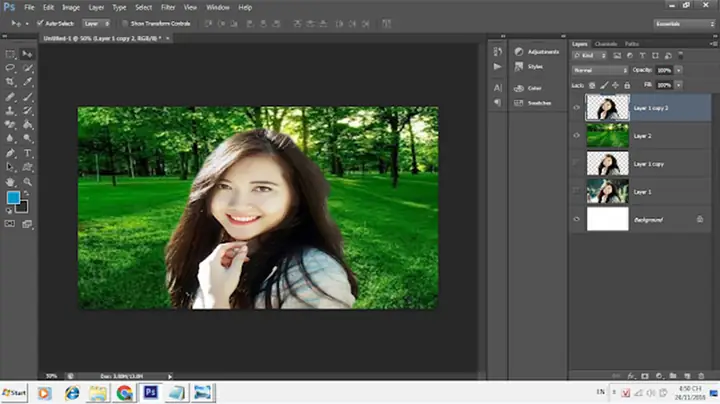Show Layer 1 copy visibility
Viewport: 720px width, 404px height.
click(x=577, y=163)
